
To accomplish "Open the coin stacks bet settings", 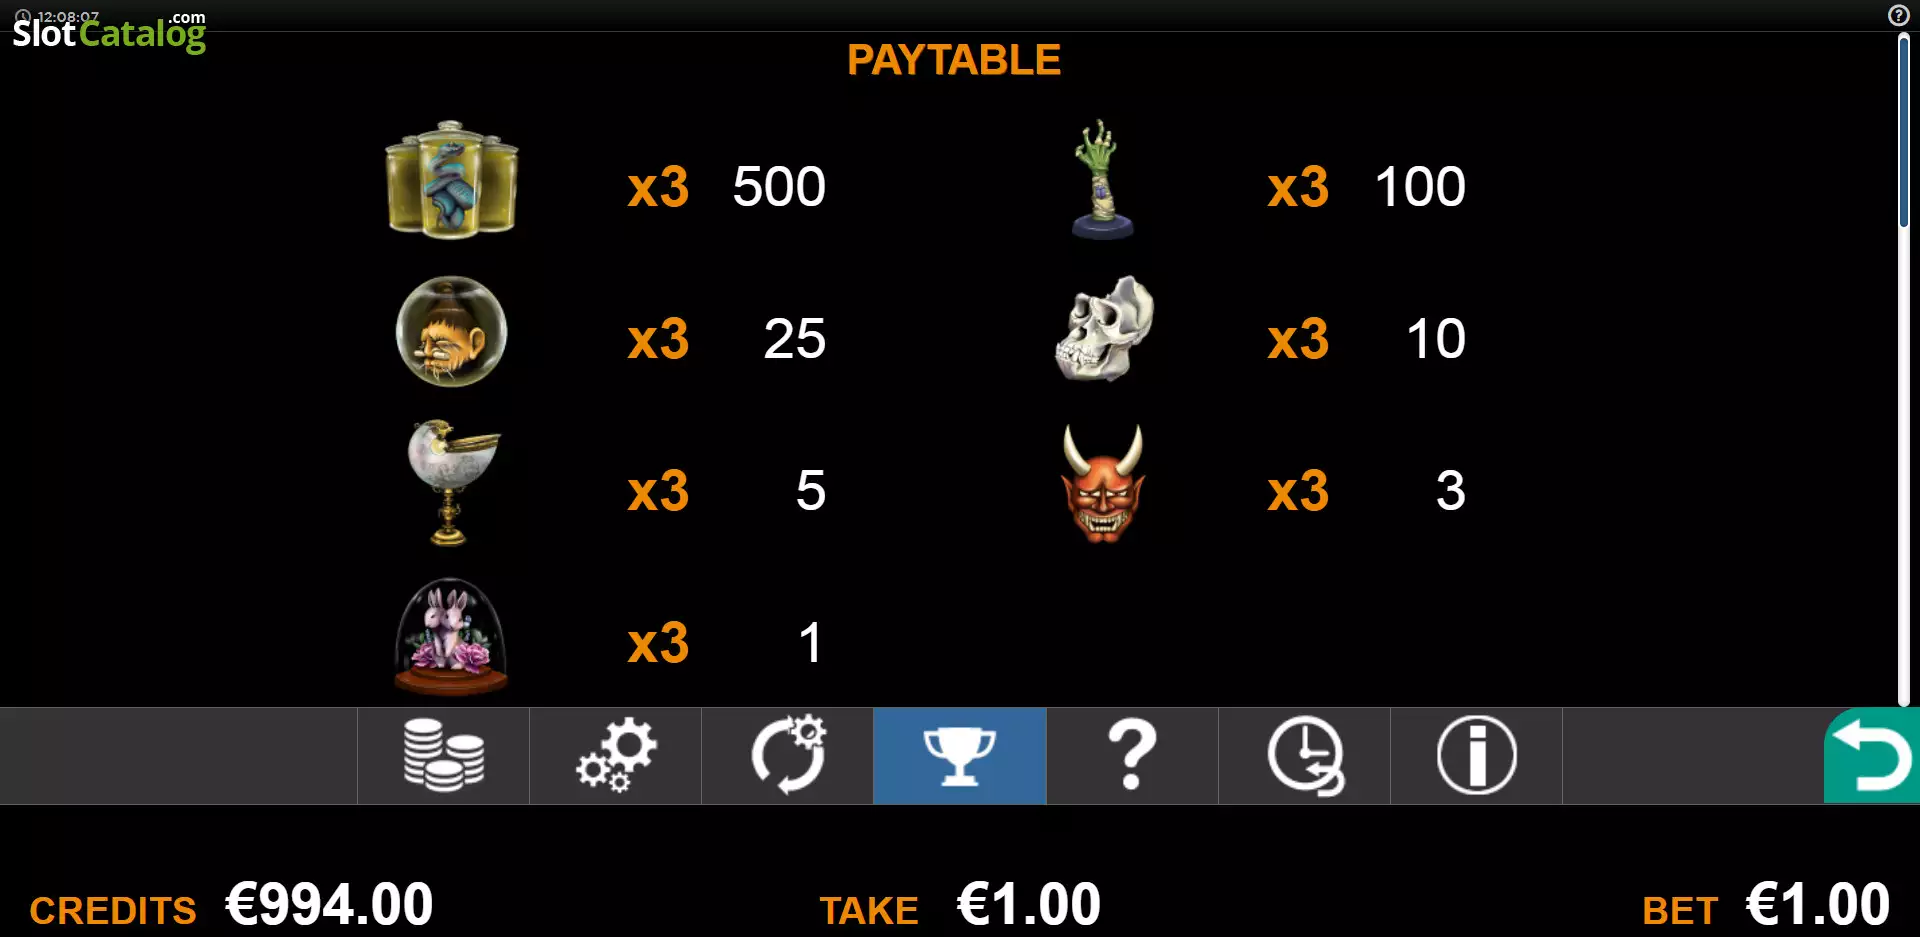I will pyautogui.click(x=443, y=756).
